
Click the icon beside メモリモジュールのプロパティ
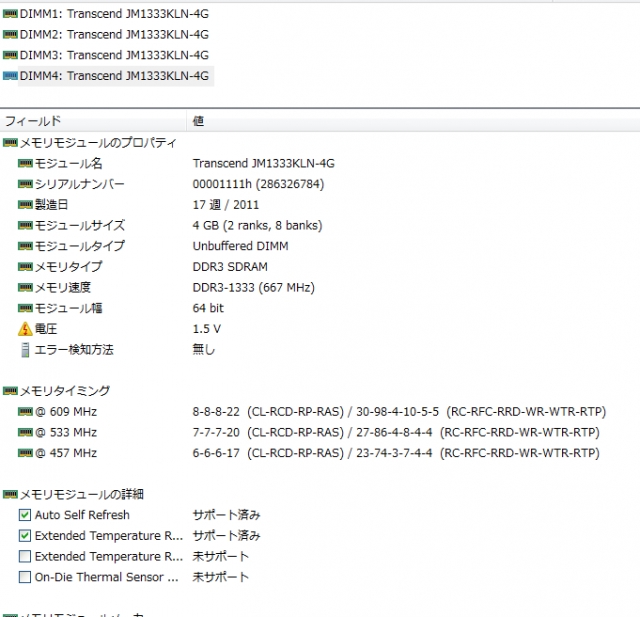10,143
